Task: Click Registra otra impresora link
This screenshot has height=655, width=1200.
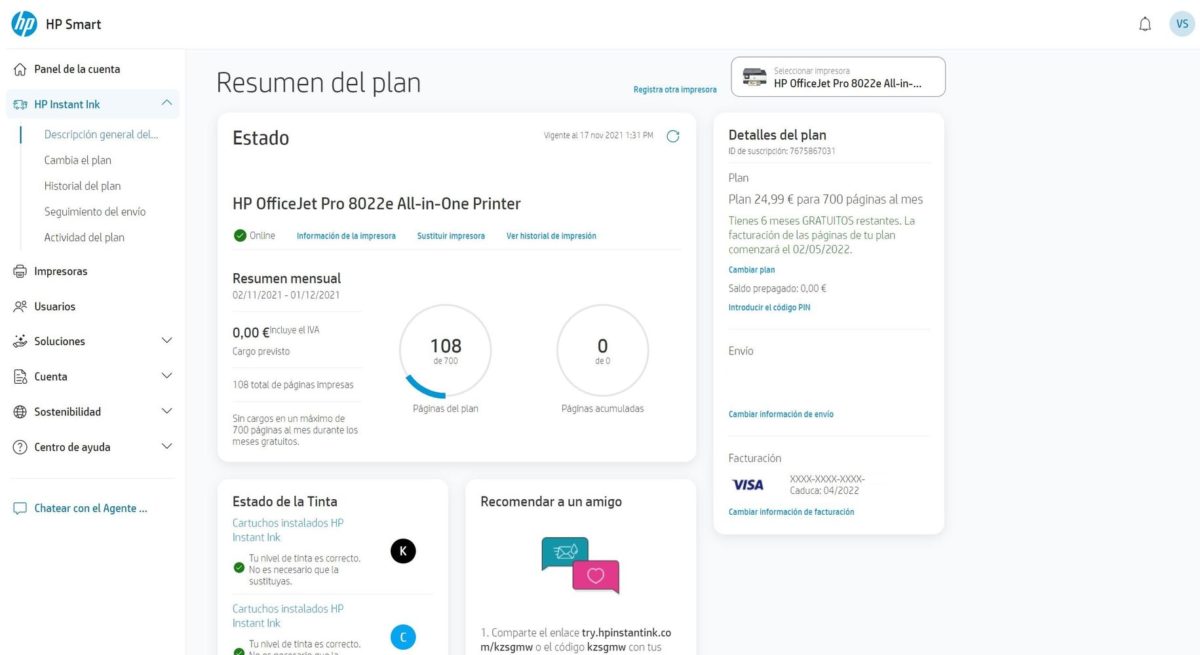Action: [675, 90]
